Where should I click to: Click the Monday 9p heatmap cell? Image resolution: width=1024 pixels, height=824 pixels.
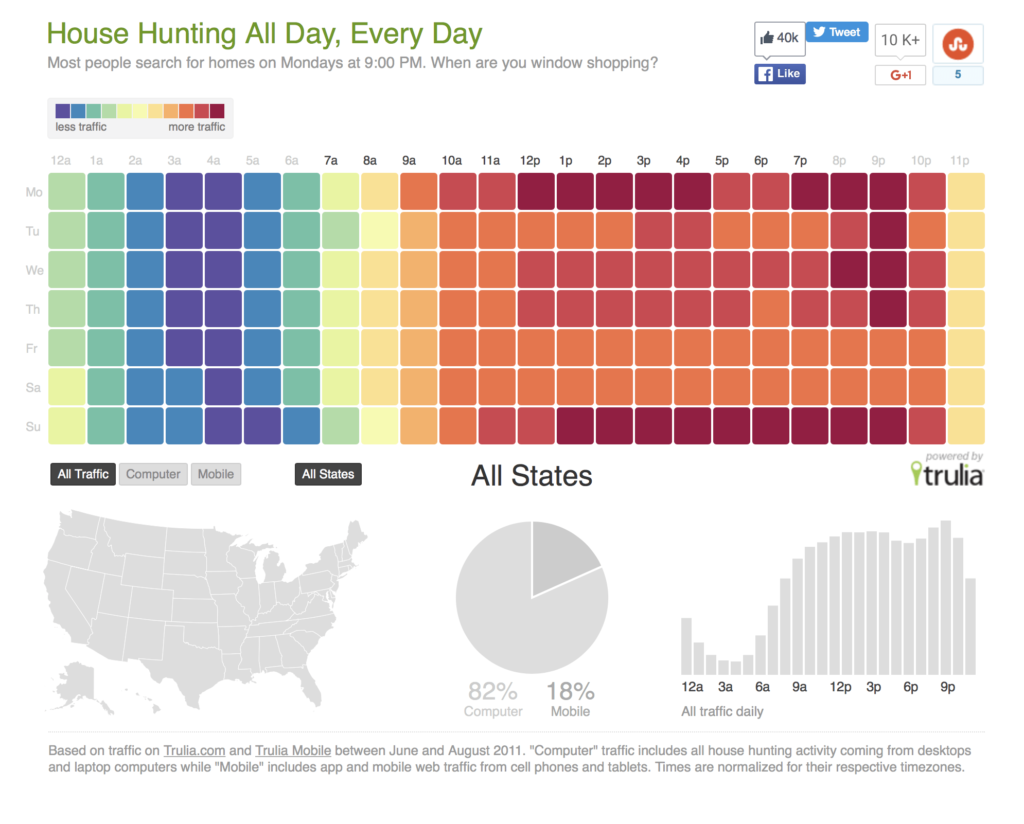pyautogui.click(x=887, y=191)
